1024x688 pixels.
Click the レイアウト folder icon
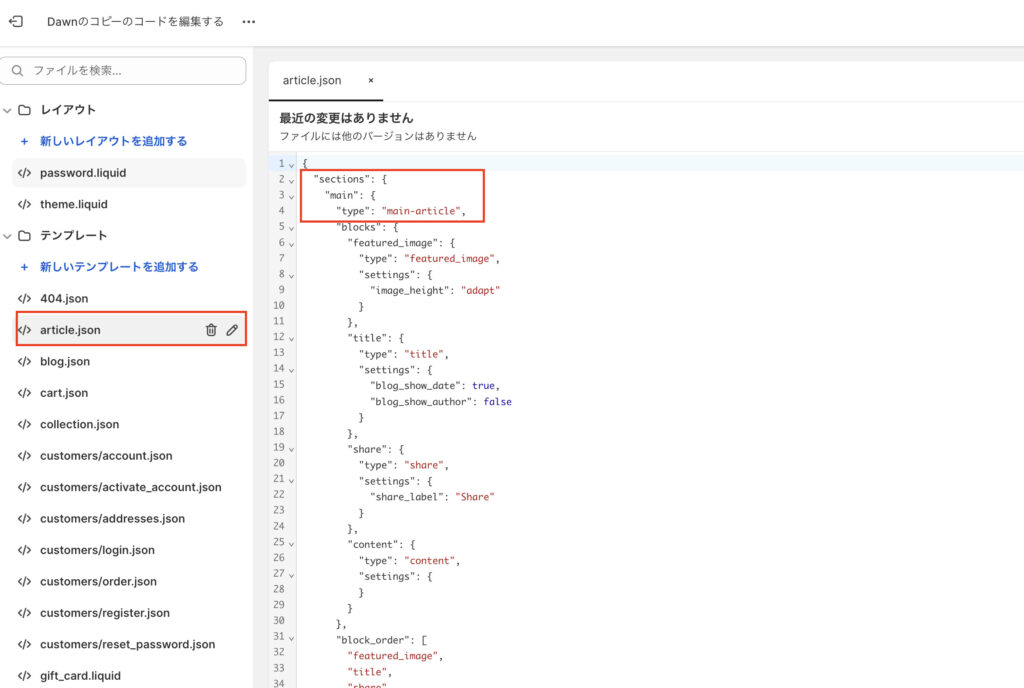pyautogui.click(x=24, y=110)
